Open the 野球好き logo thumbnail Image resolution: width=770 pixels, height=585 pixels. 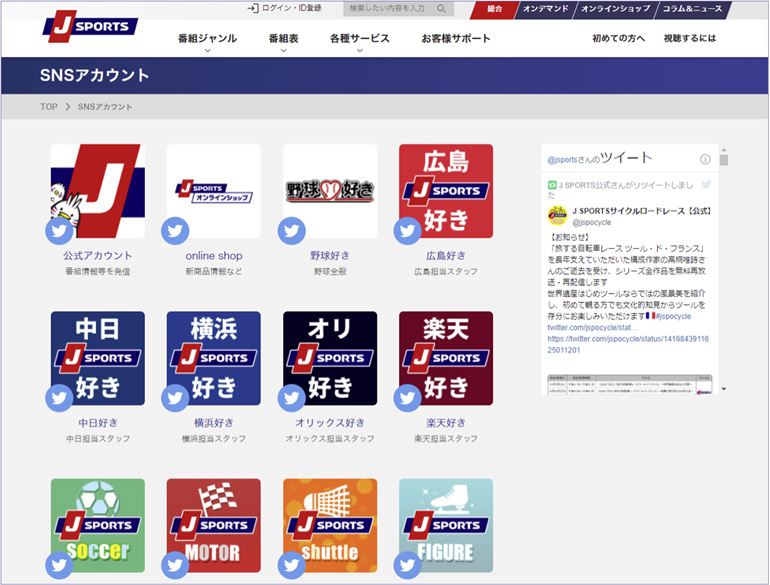(330, 191)
